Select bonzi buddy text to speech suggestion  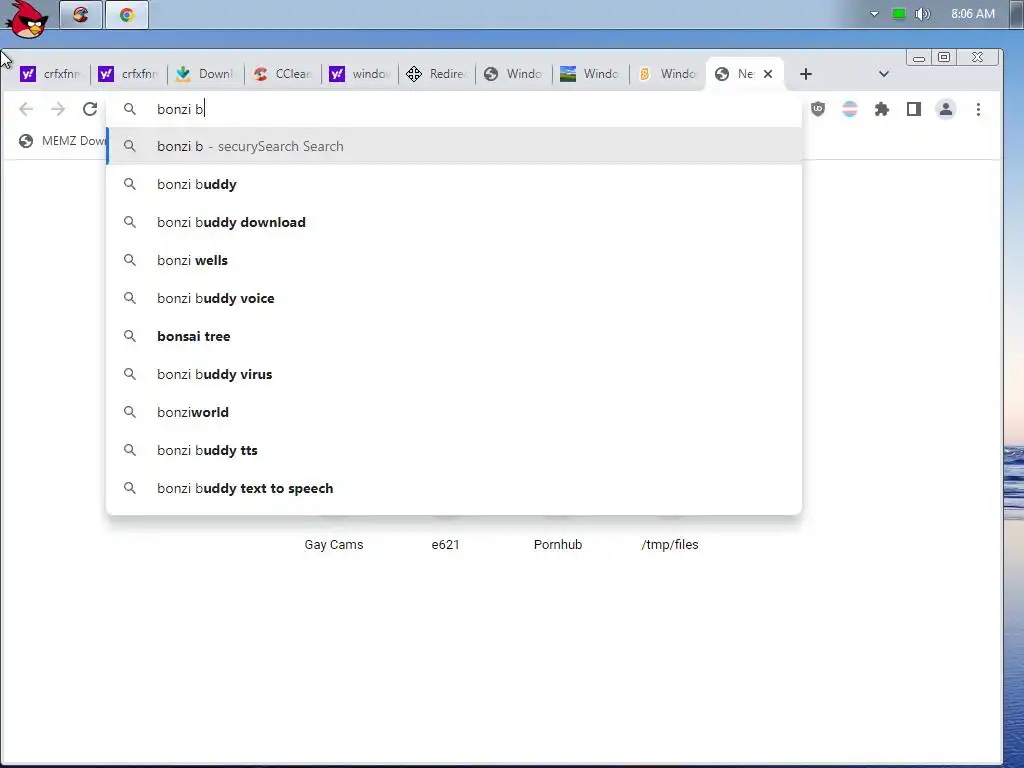click(454, 488)
